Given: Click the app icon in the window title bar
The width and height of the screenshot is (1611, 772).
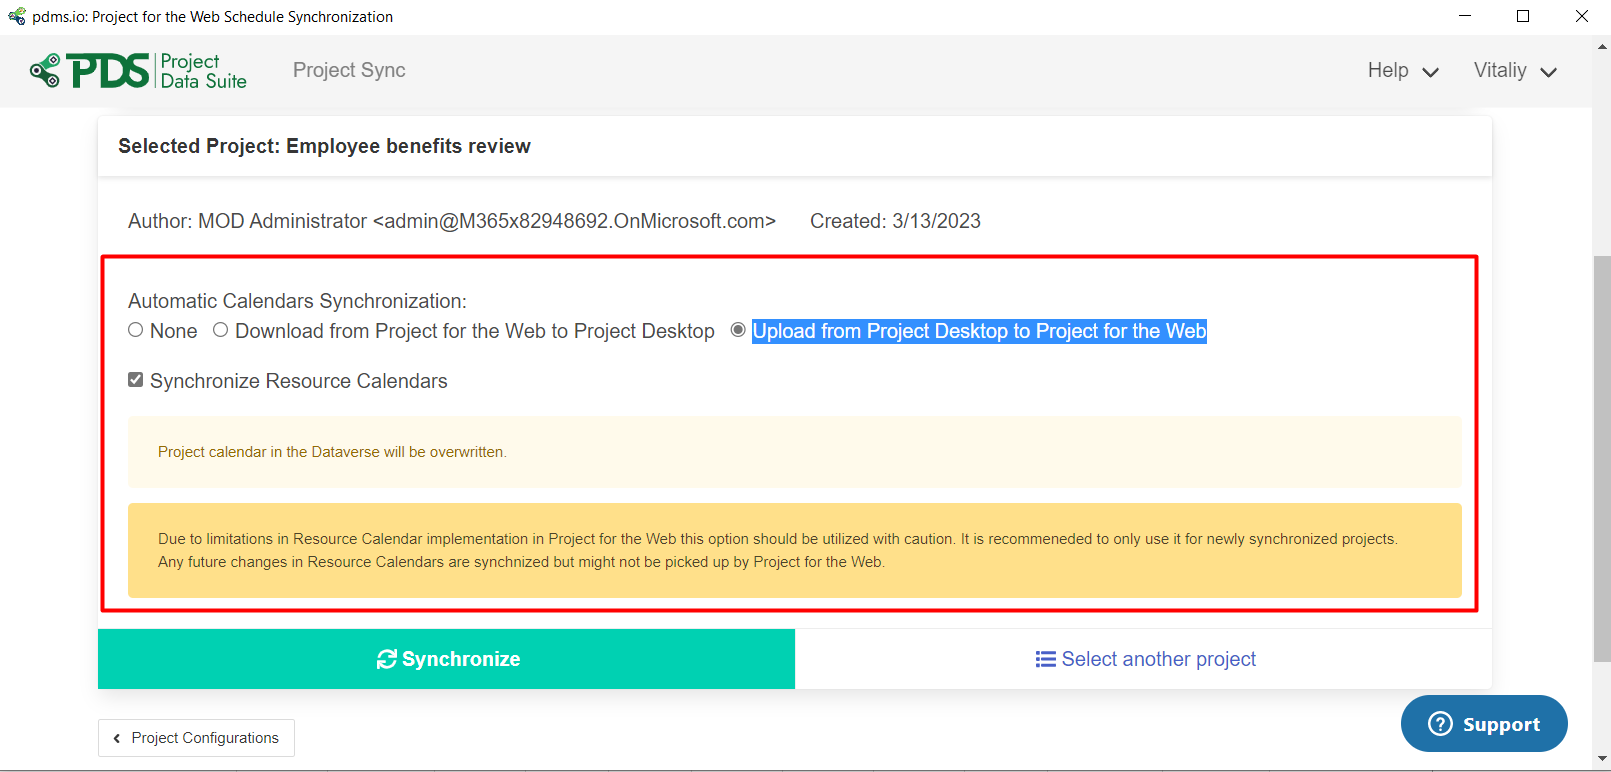Looking at the screenshot, I should (x=17, y=16).
